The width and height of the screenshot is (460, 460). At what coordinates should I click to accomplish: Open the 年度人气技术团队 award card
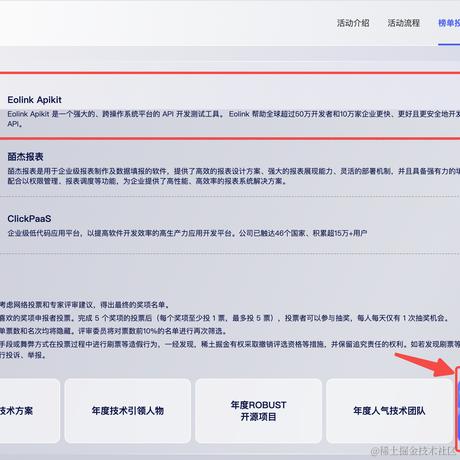click(389, 411)
